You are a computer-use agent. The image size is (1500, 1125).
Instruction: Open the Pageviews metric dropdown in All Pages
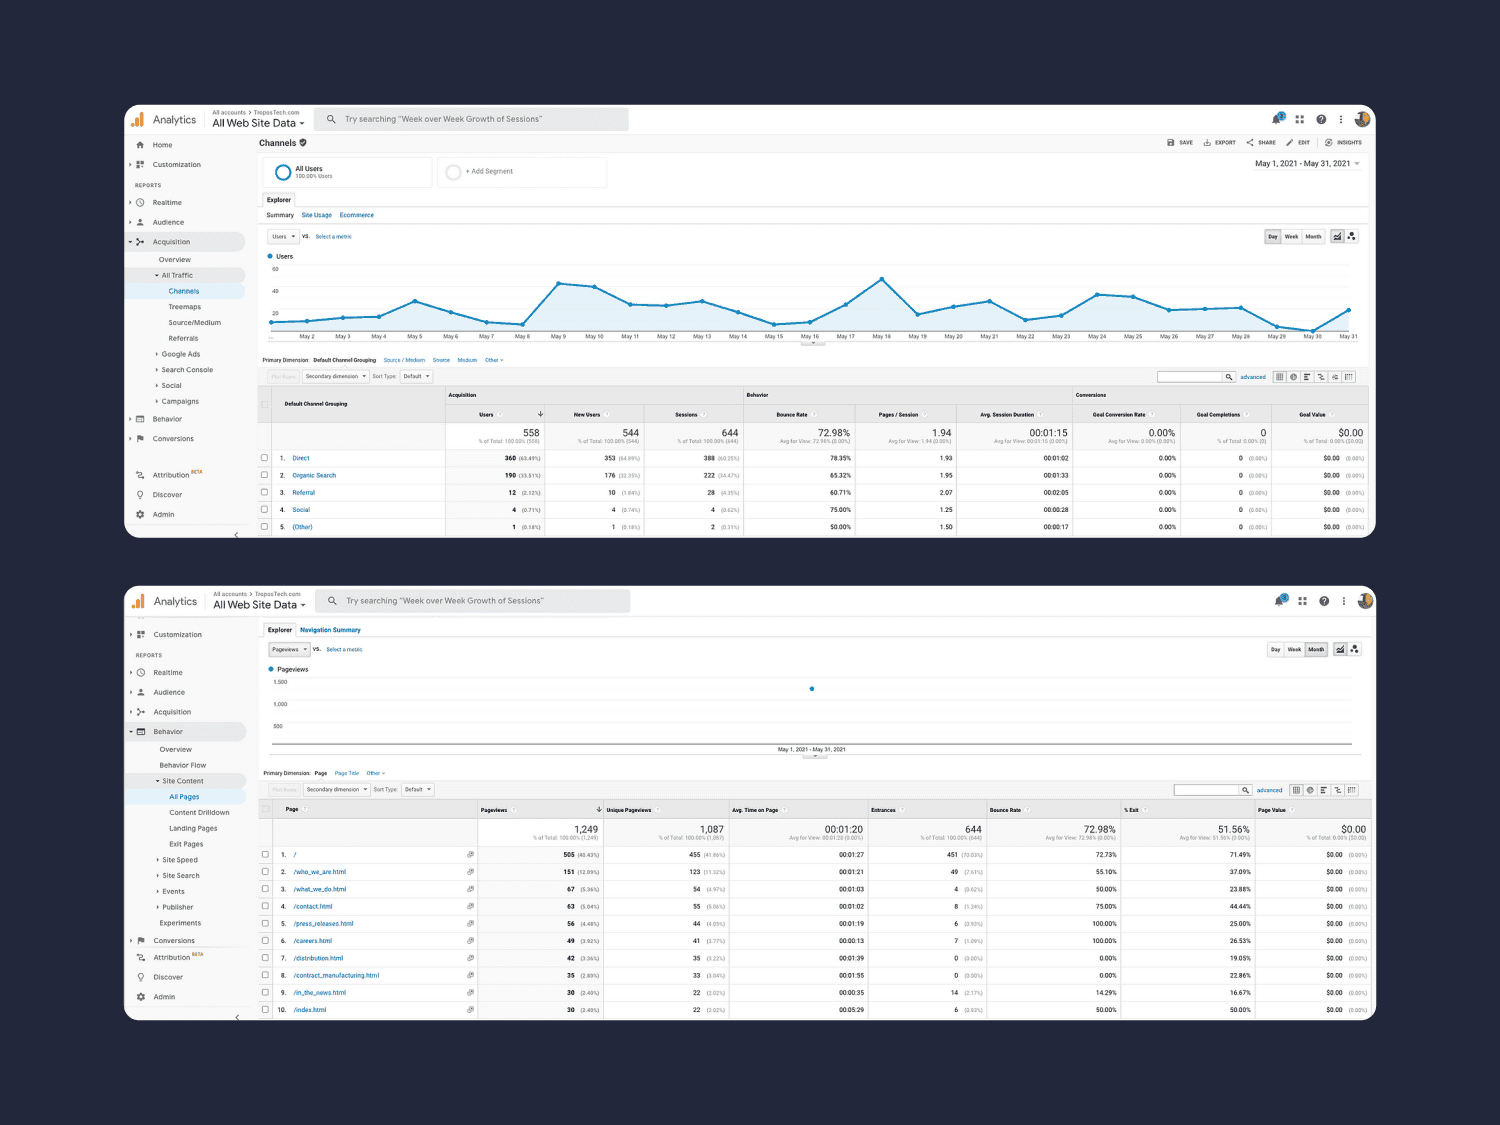pyautogui.click(x=290, y=650)
